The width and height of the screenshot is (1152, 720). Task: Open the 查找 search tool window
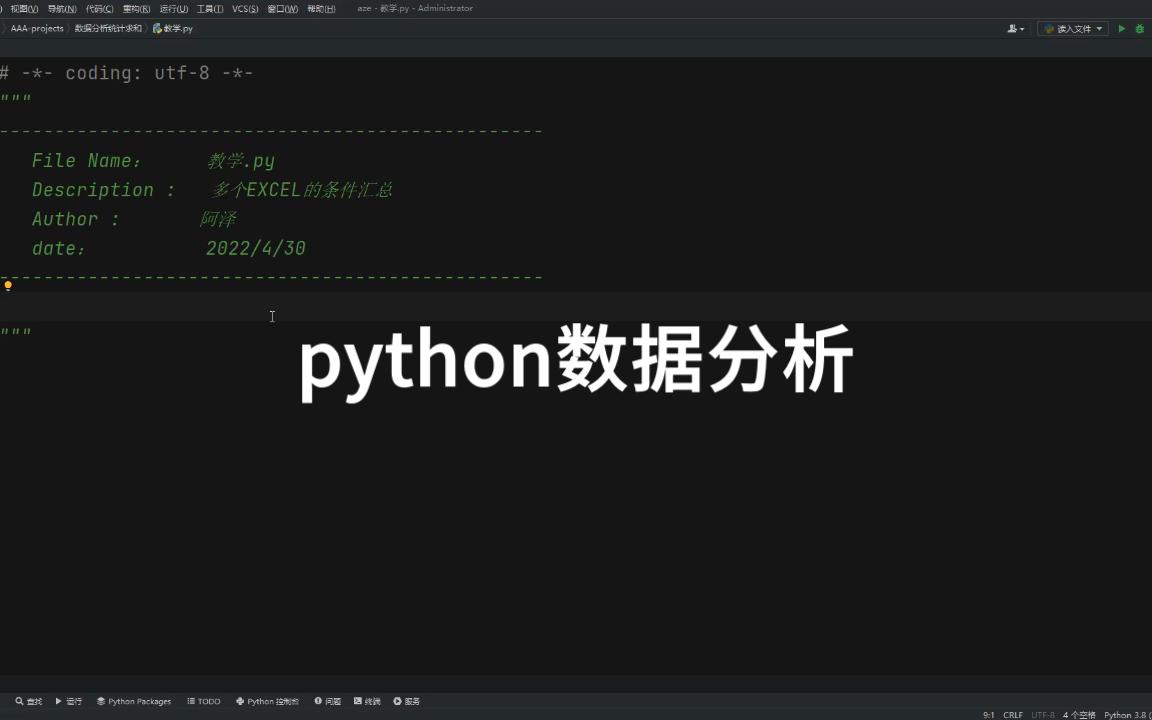click(30, 701)
